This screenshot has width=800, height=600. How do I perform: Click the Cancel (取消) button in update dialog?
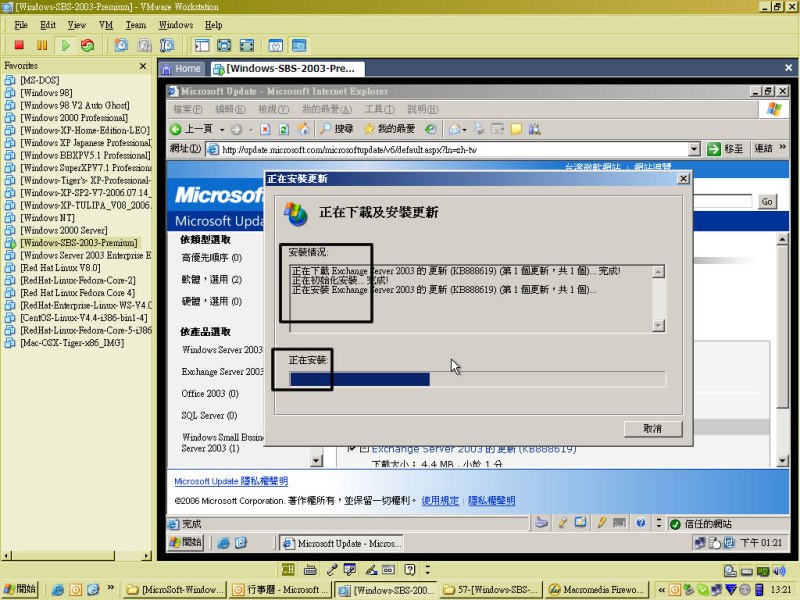click(x=653, y=429)
